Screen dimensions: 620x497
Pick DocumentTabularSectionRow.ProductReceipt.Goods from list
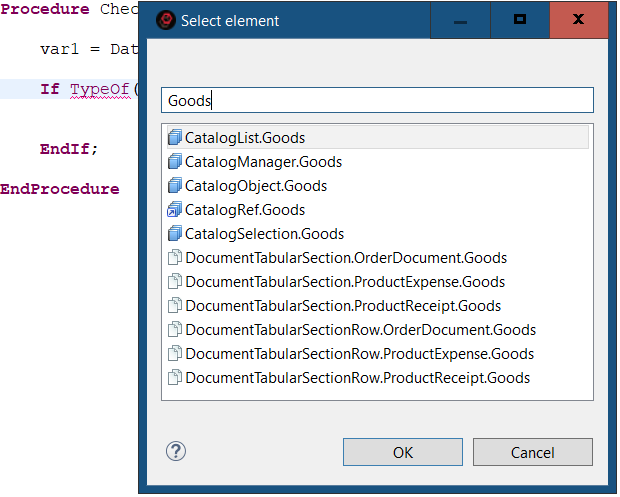tap(358, 378)
